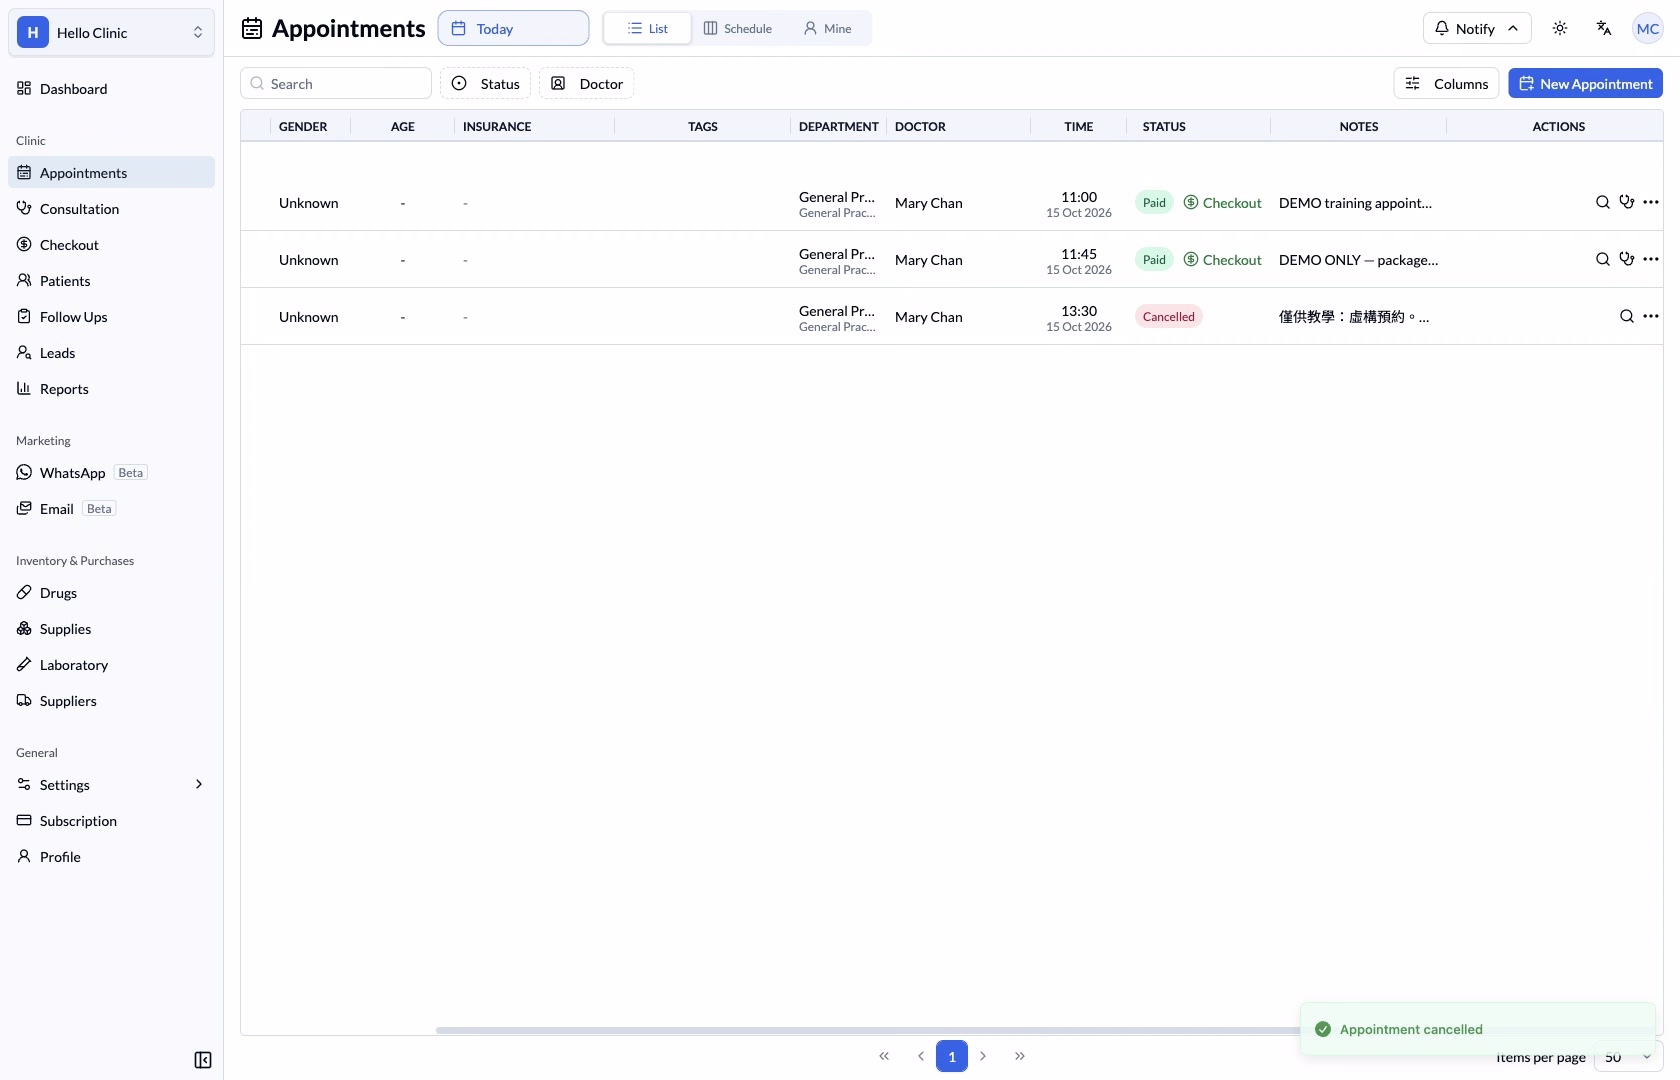Screen dimensions: 1680x1080
Task: Open Patients in the sidebar
Action: (x=111, y=280)
